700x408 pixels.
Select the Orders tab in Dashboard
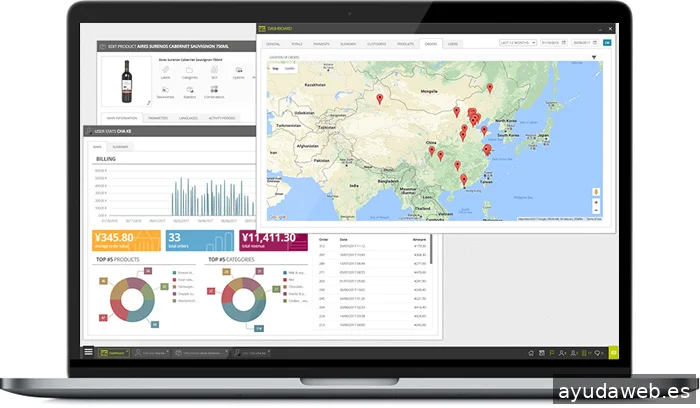(x=431, y=44)
